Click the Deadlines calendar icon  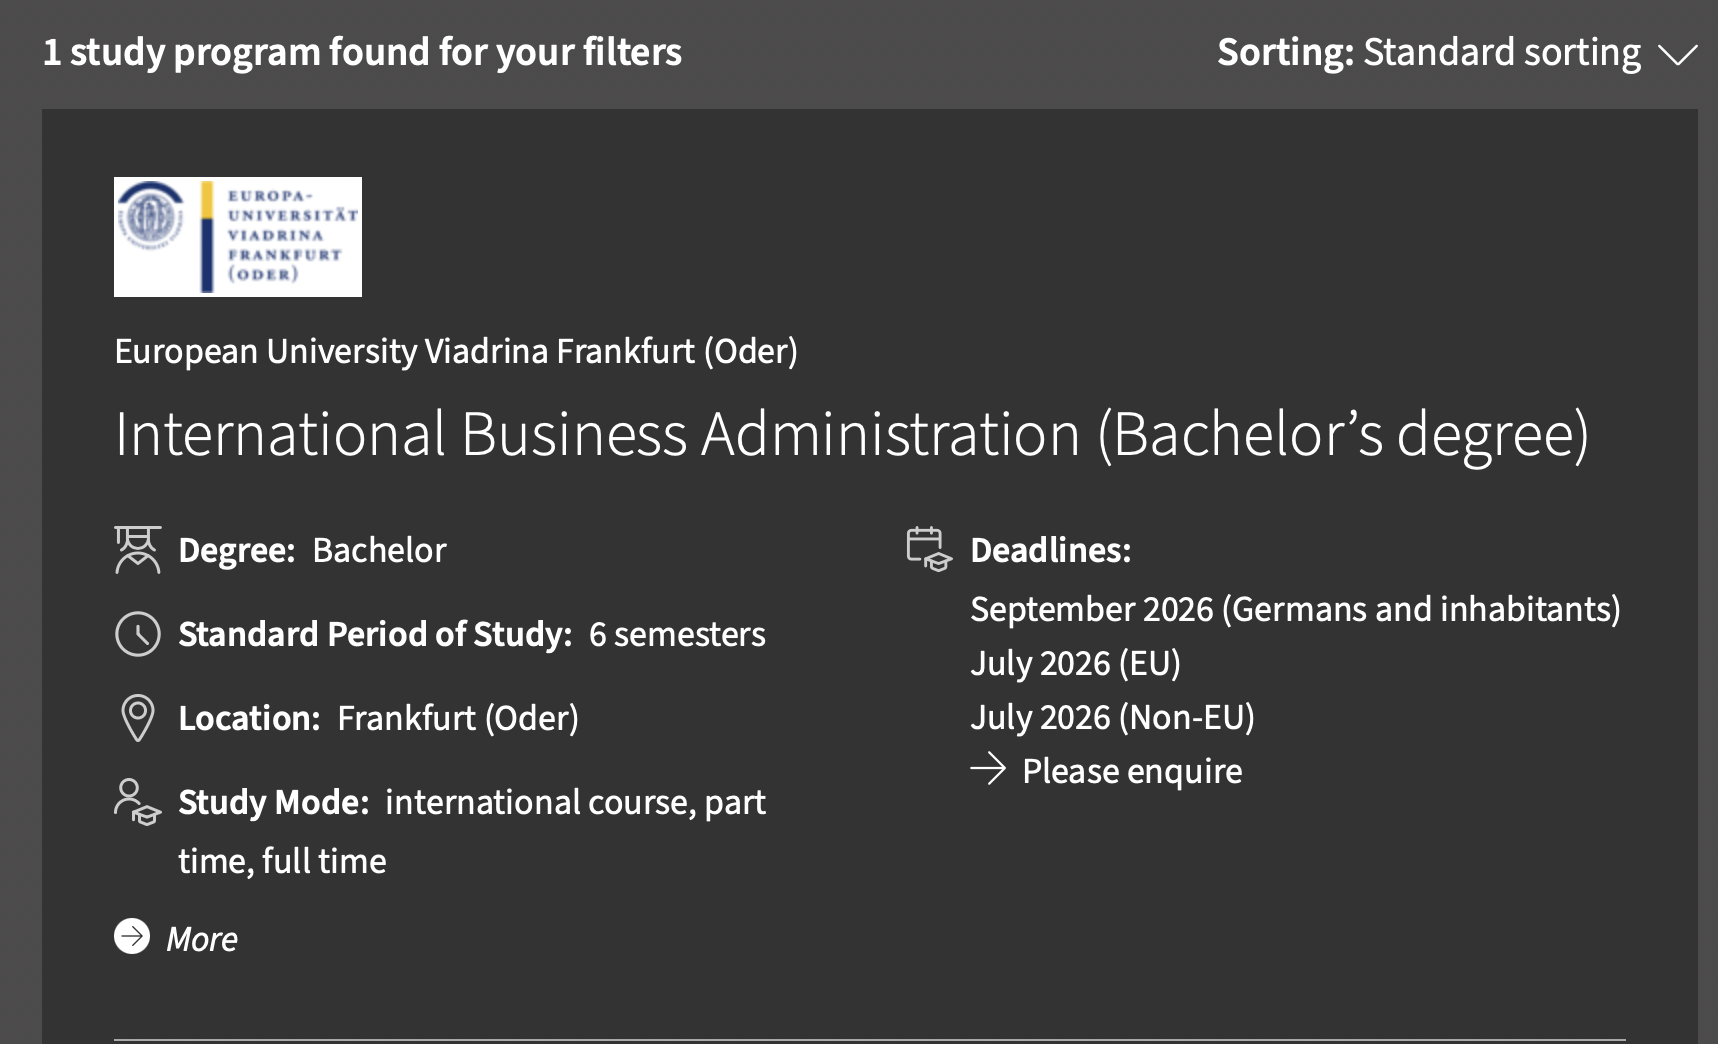pyautogui.click(x=929, y=549)
